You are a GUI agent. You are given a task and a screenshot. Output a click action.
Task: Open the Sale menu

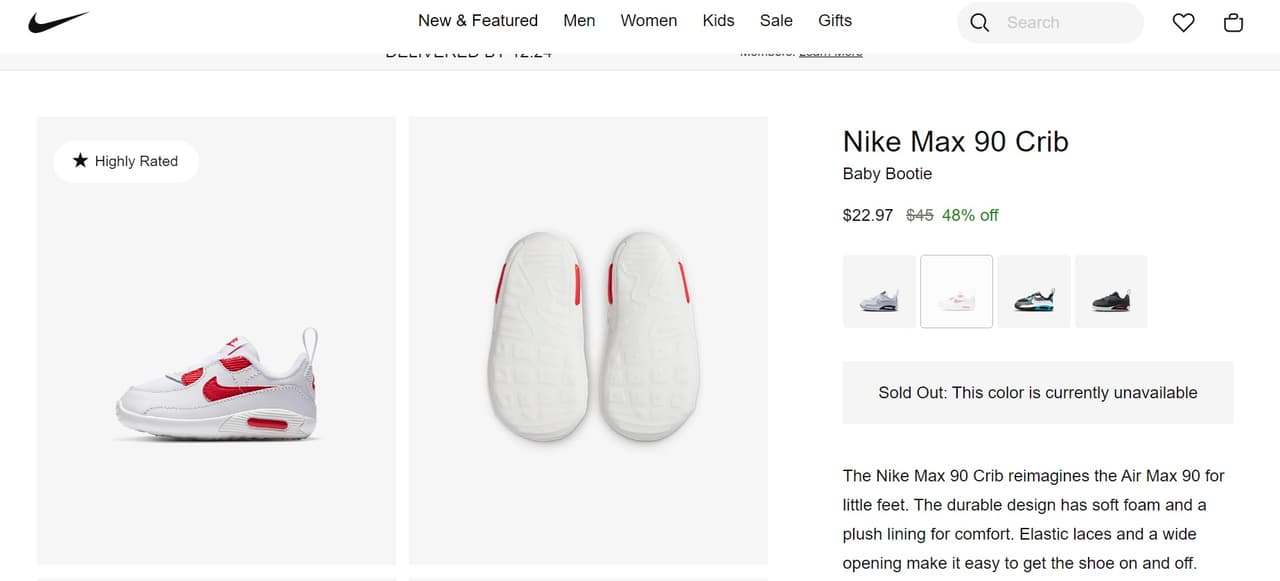point(776,20)
